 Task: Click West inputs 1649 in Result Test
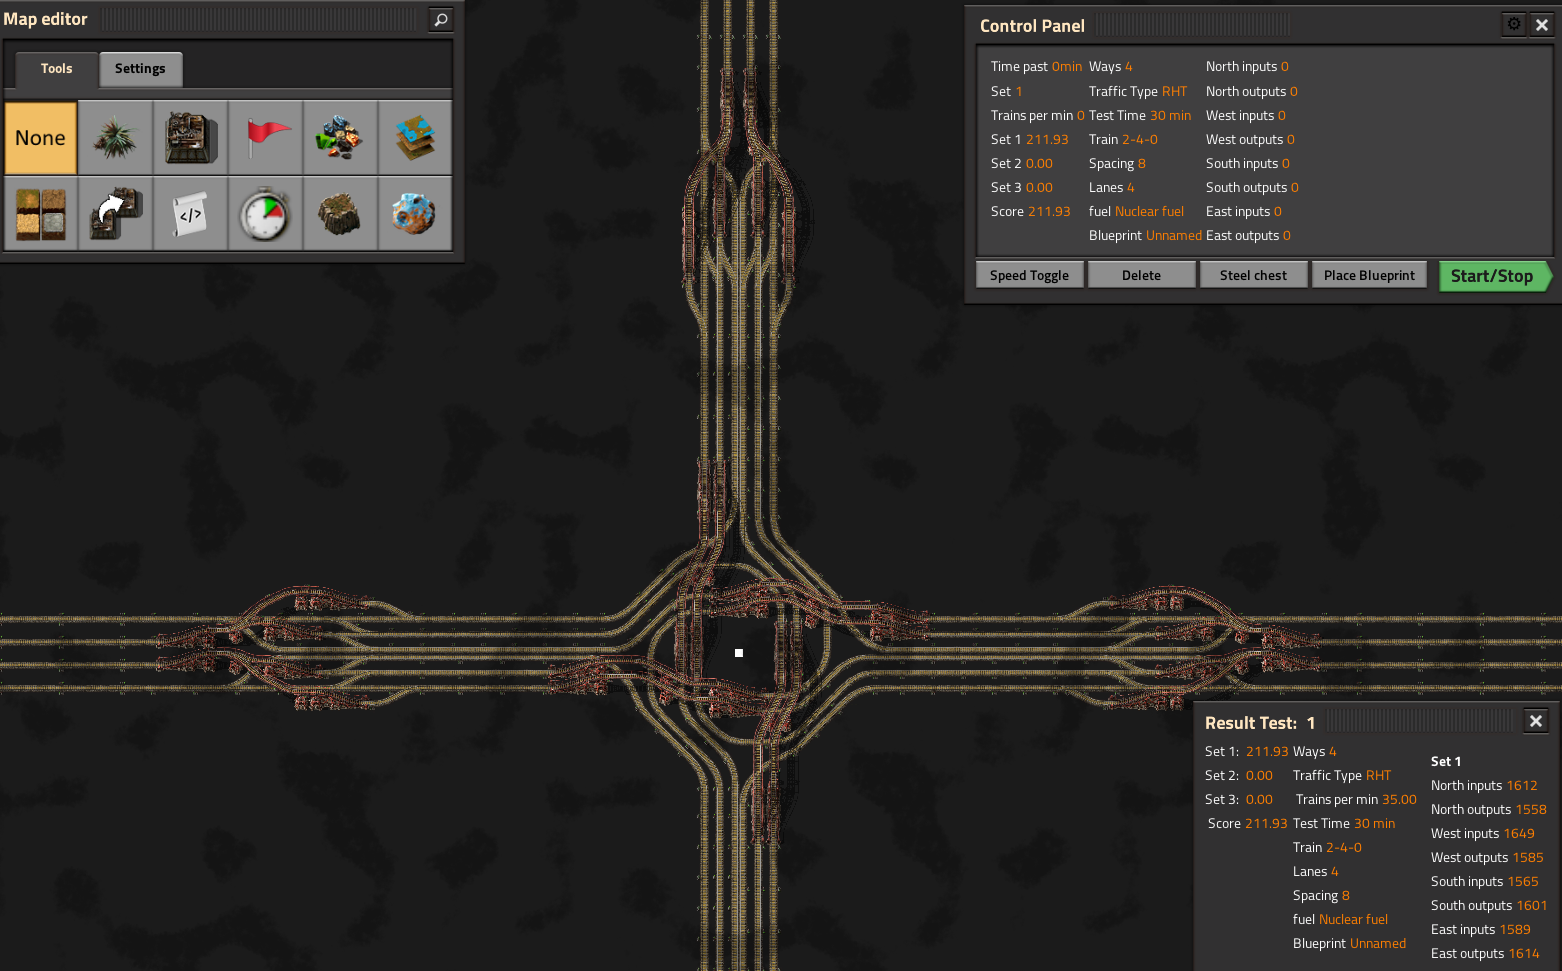1482,834
